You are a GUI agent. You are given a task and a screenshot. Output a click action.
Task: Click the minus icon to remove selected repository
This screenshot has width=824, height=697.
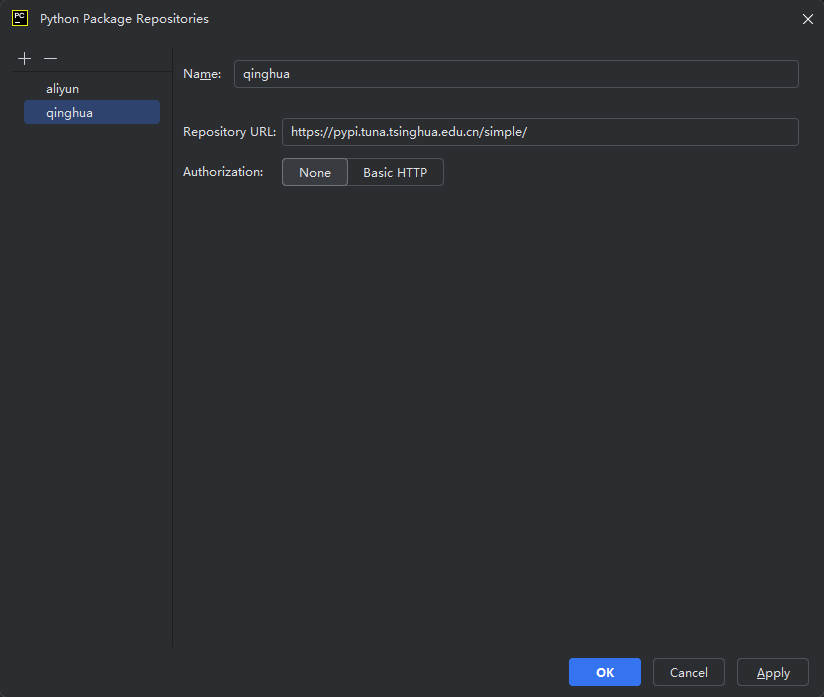point(50,59)
